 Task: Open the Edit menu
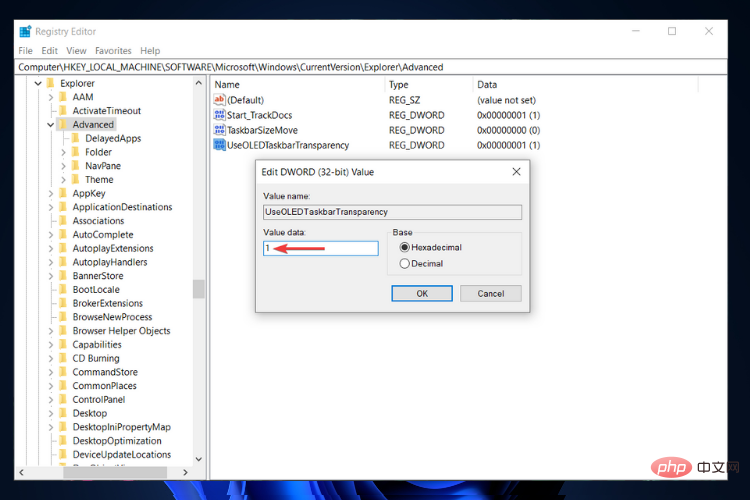click(49, 51)
